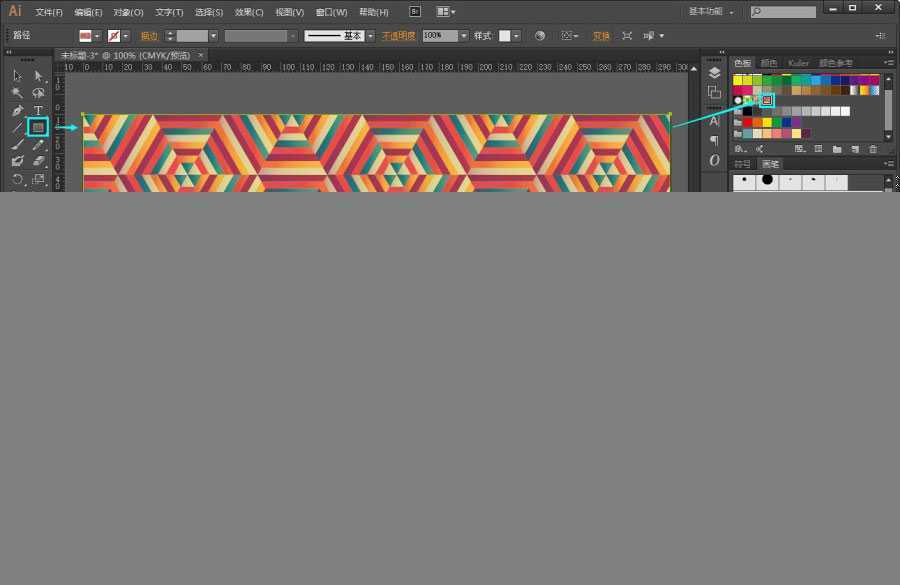Open the Artboards panel icon
The image size is (900, 585).
pyautogui.click(x=714, y=92)
